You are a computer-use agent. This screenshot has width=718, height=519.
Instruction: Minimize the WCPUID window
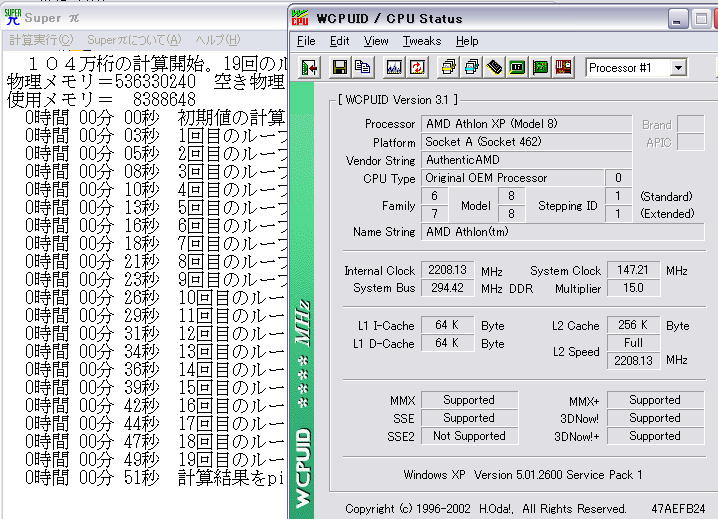tap(678, 19)
